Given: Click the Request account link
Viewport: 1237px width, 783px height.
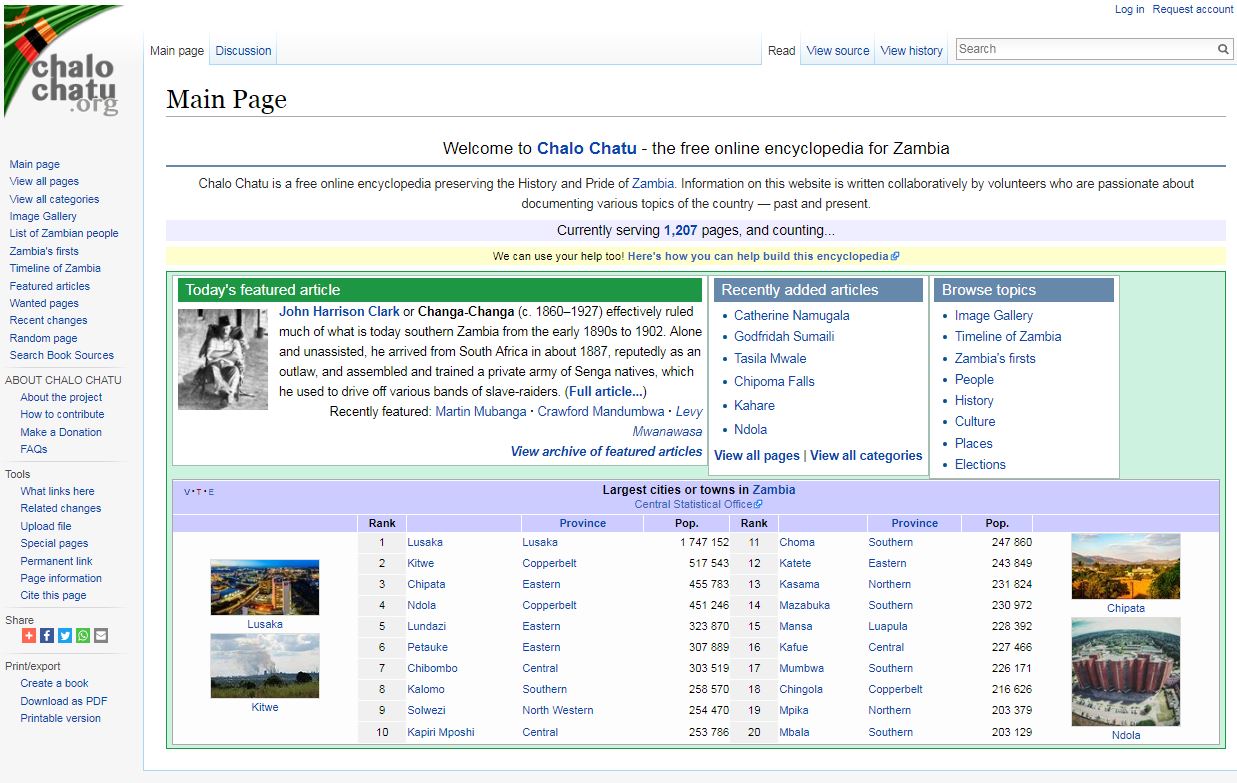Looking at the screenshot, I should click(x=1193, y=9).
